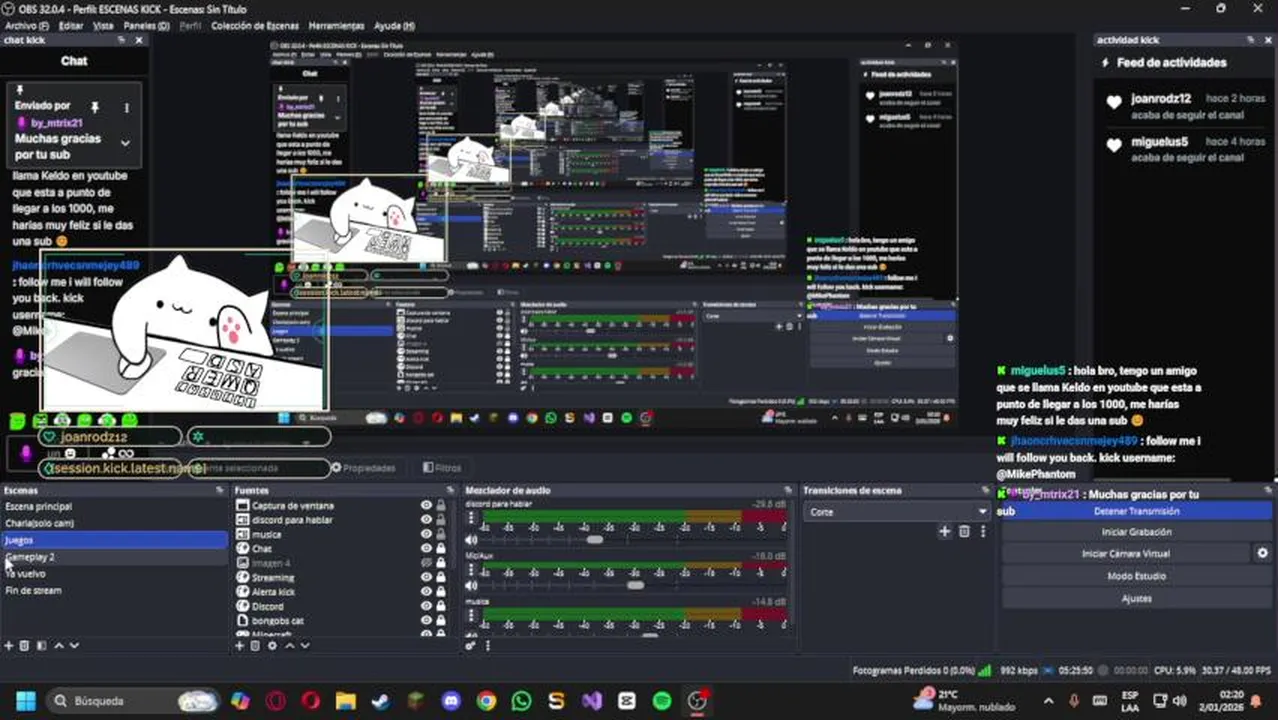Remove selected source with Fuentes trash icon
Image resolution: width=1278 pixels, height=720 pixels.
[x=256, y=646]
